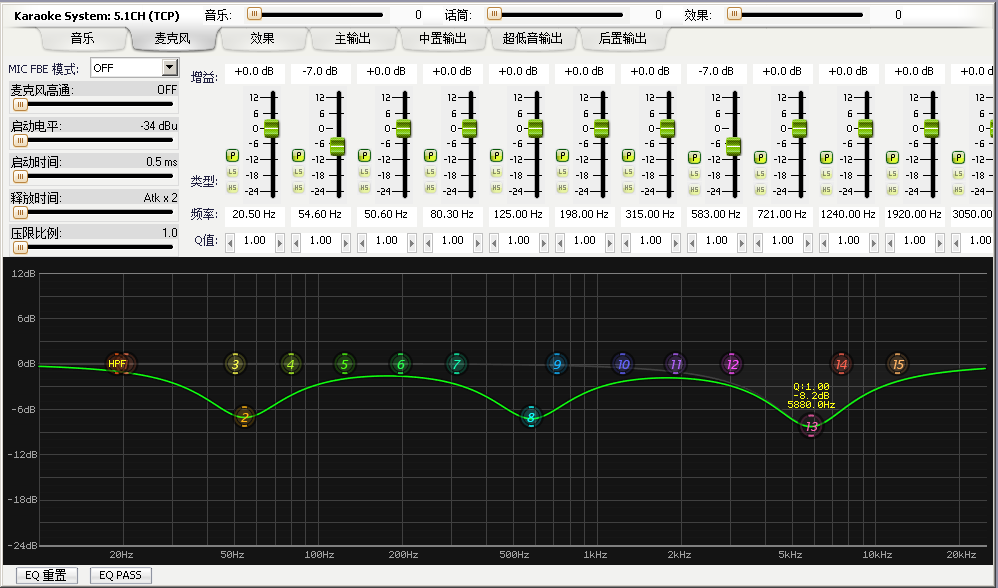
Task: Toggle the peak filter on the 1240.00 Hz band
Action: click(x=826, y=155)
